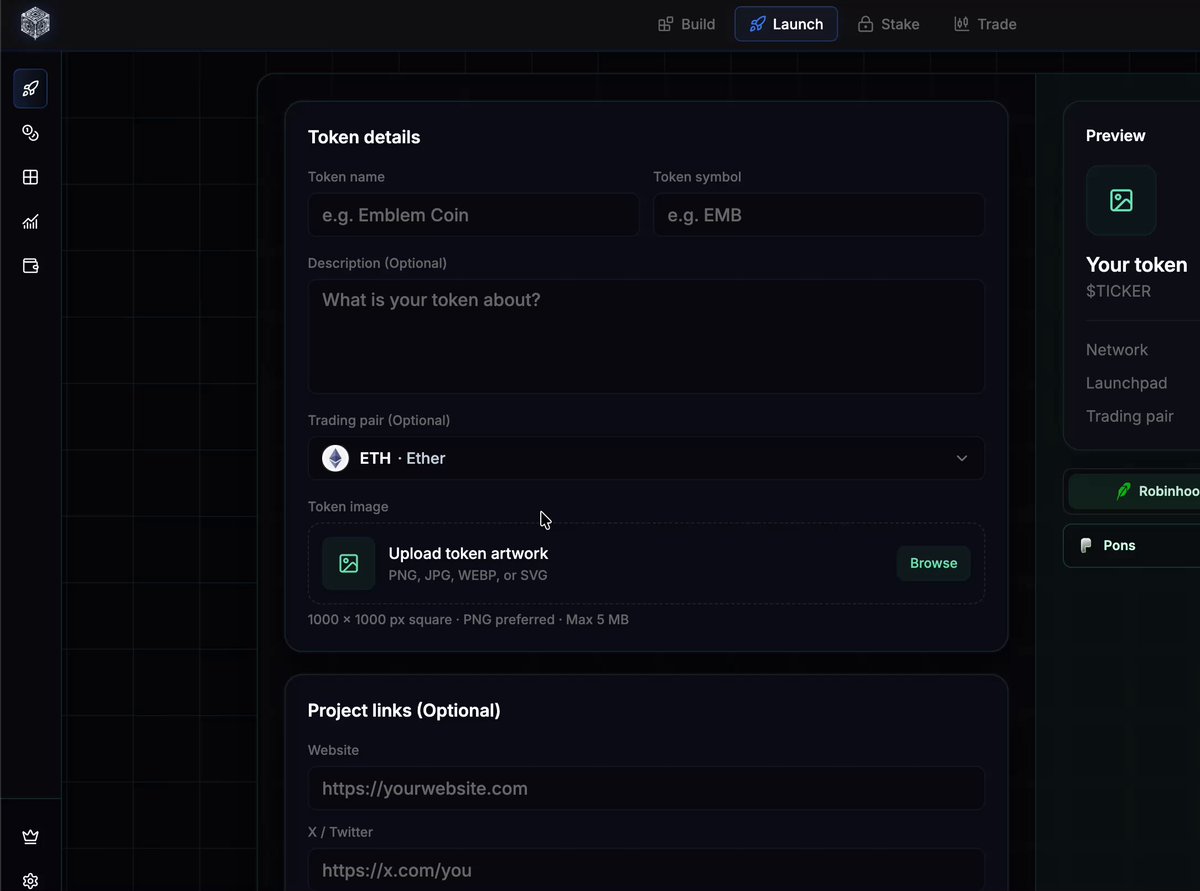Image resolution: width=1200 pixels, height=891 pixels.
Task: Go to the Stake tab
Action: 888,24
